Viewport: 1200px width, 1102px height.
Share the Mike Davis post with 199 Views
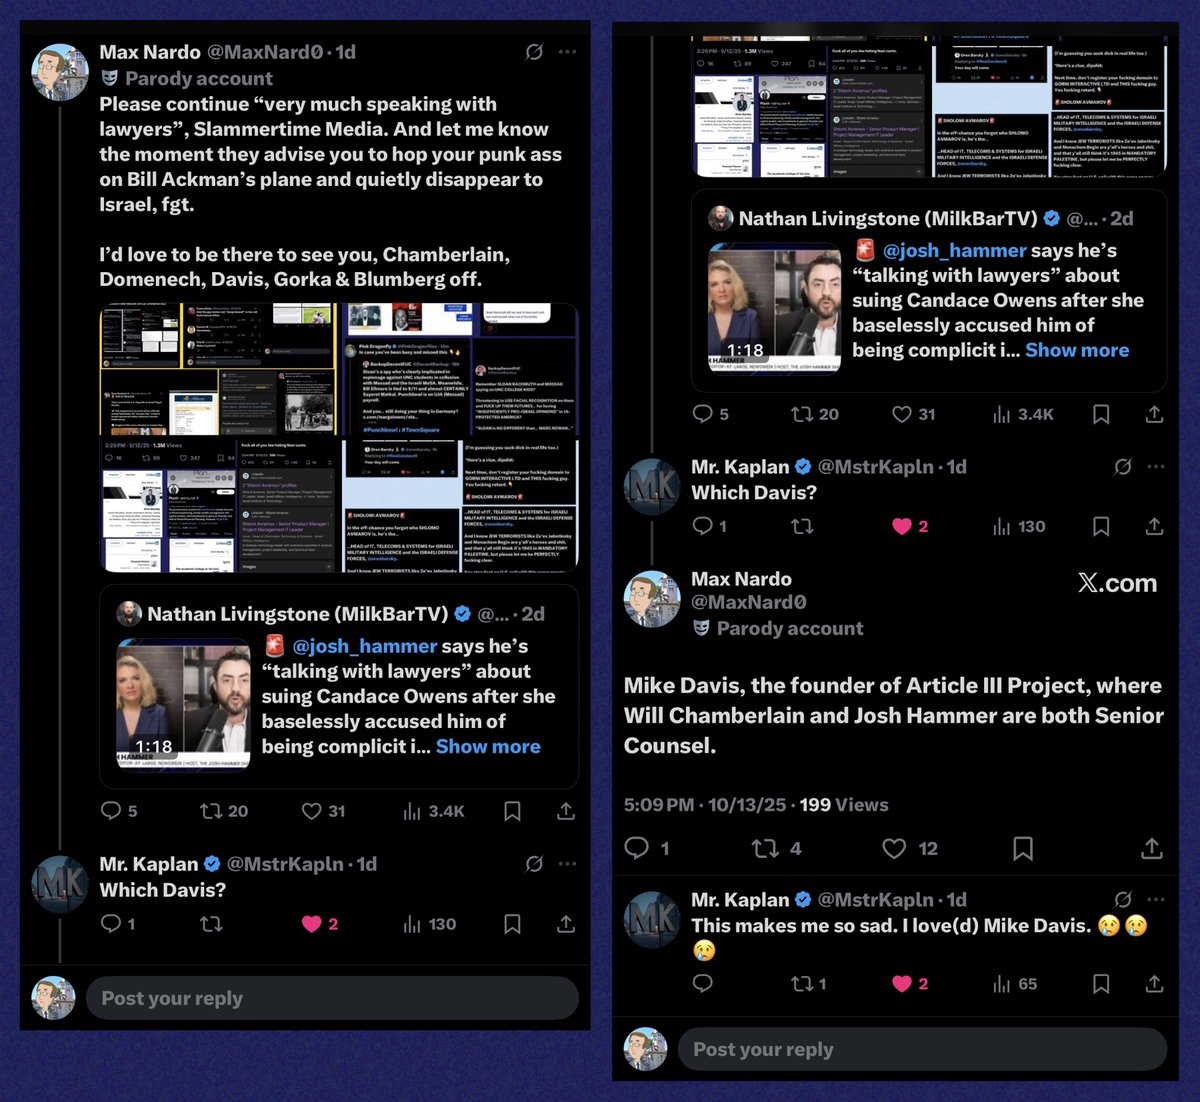pyautogui.click(x=1152, y=849)
